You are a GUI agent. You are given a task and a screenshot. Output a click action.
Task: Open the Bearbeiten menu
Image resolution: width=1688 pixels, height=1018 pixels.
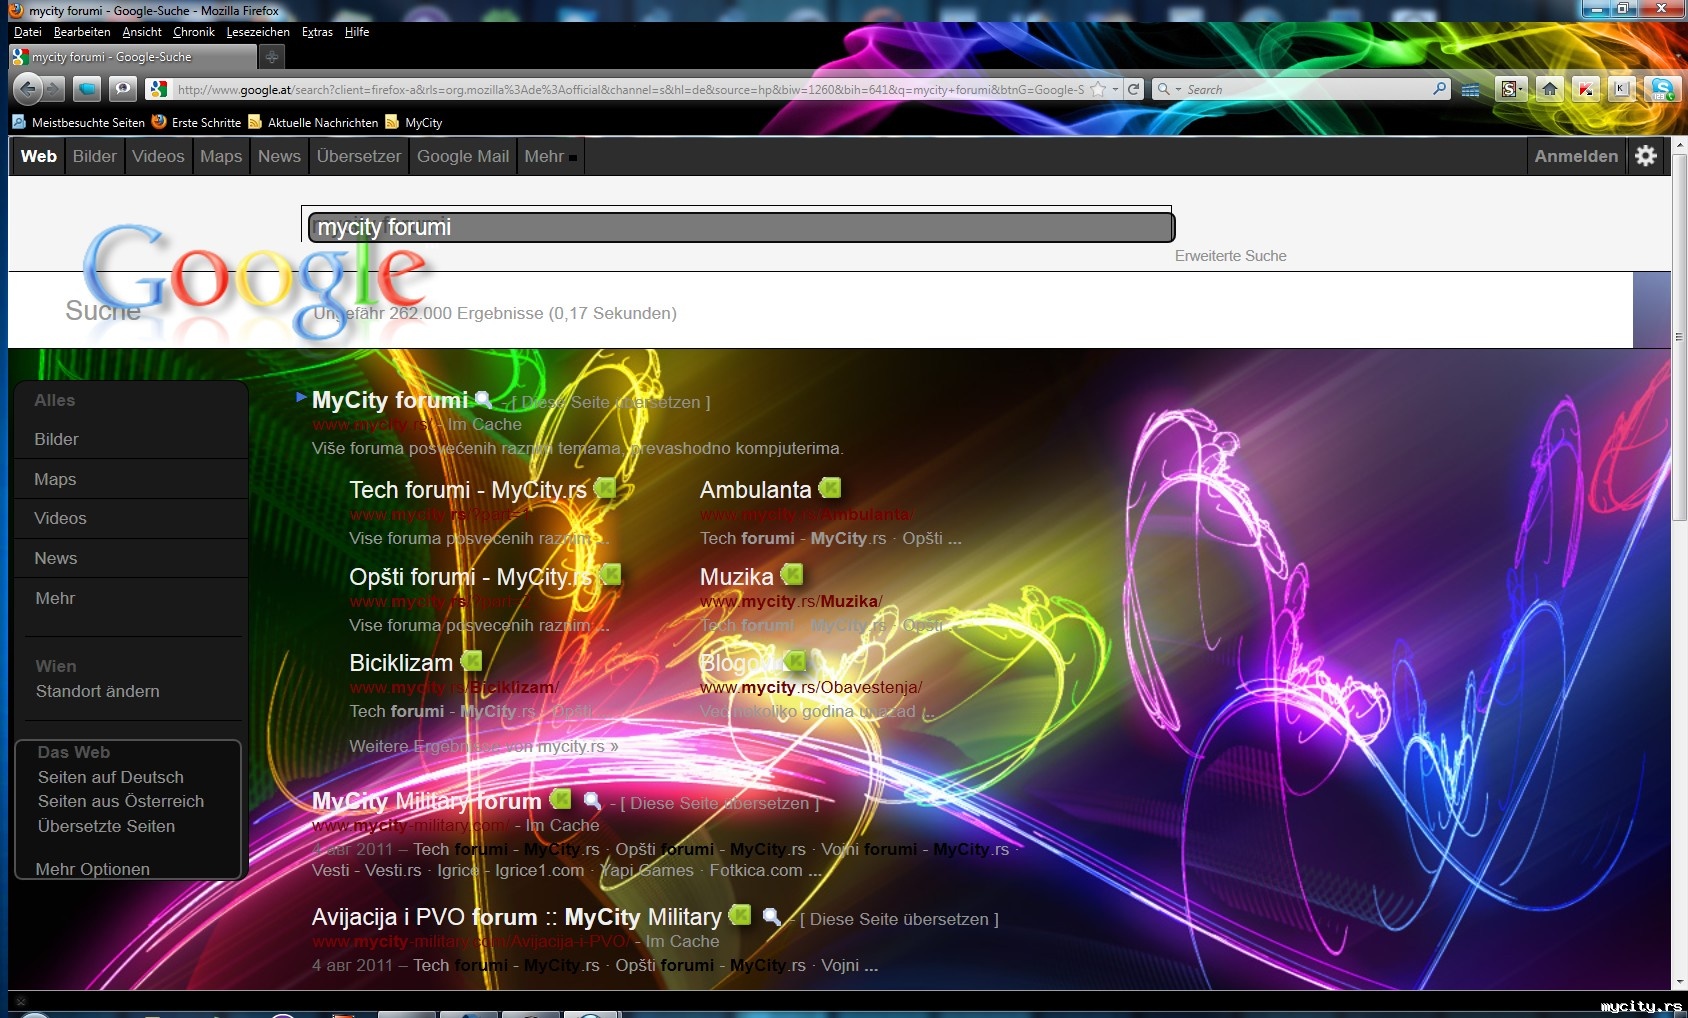(82, 32)
